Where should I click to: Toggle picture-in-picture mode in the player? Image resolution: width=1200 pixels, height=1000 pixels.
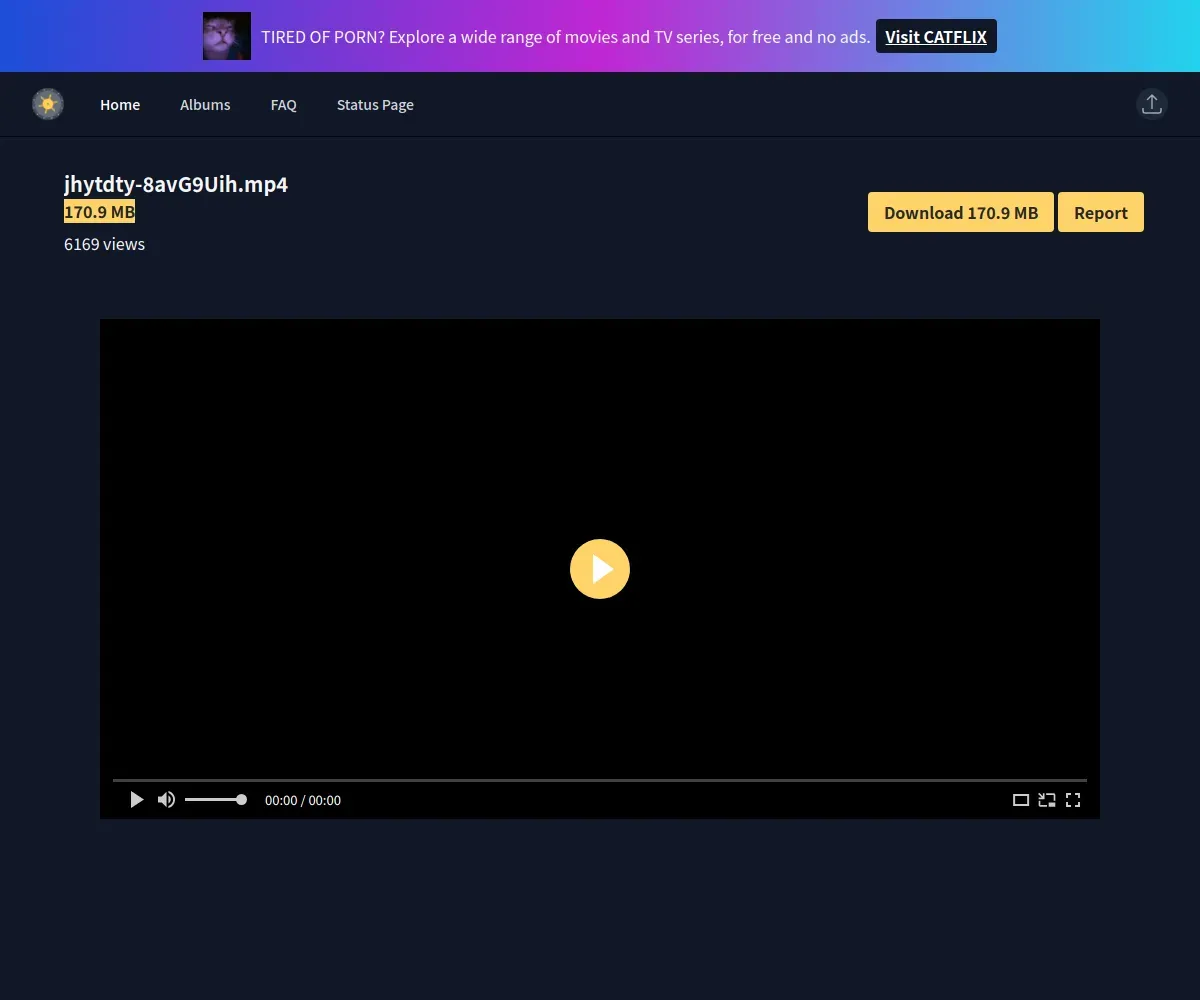1047,800
